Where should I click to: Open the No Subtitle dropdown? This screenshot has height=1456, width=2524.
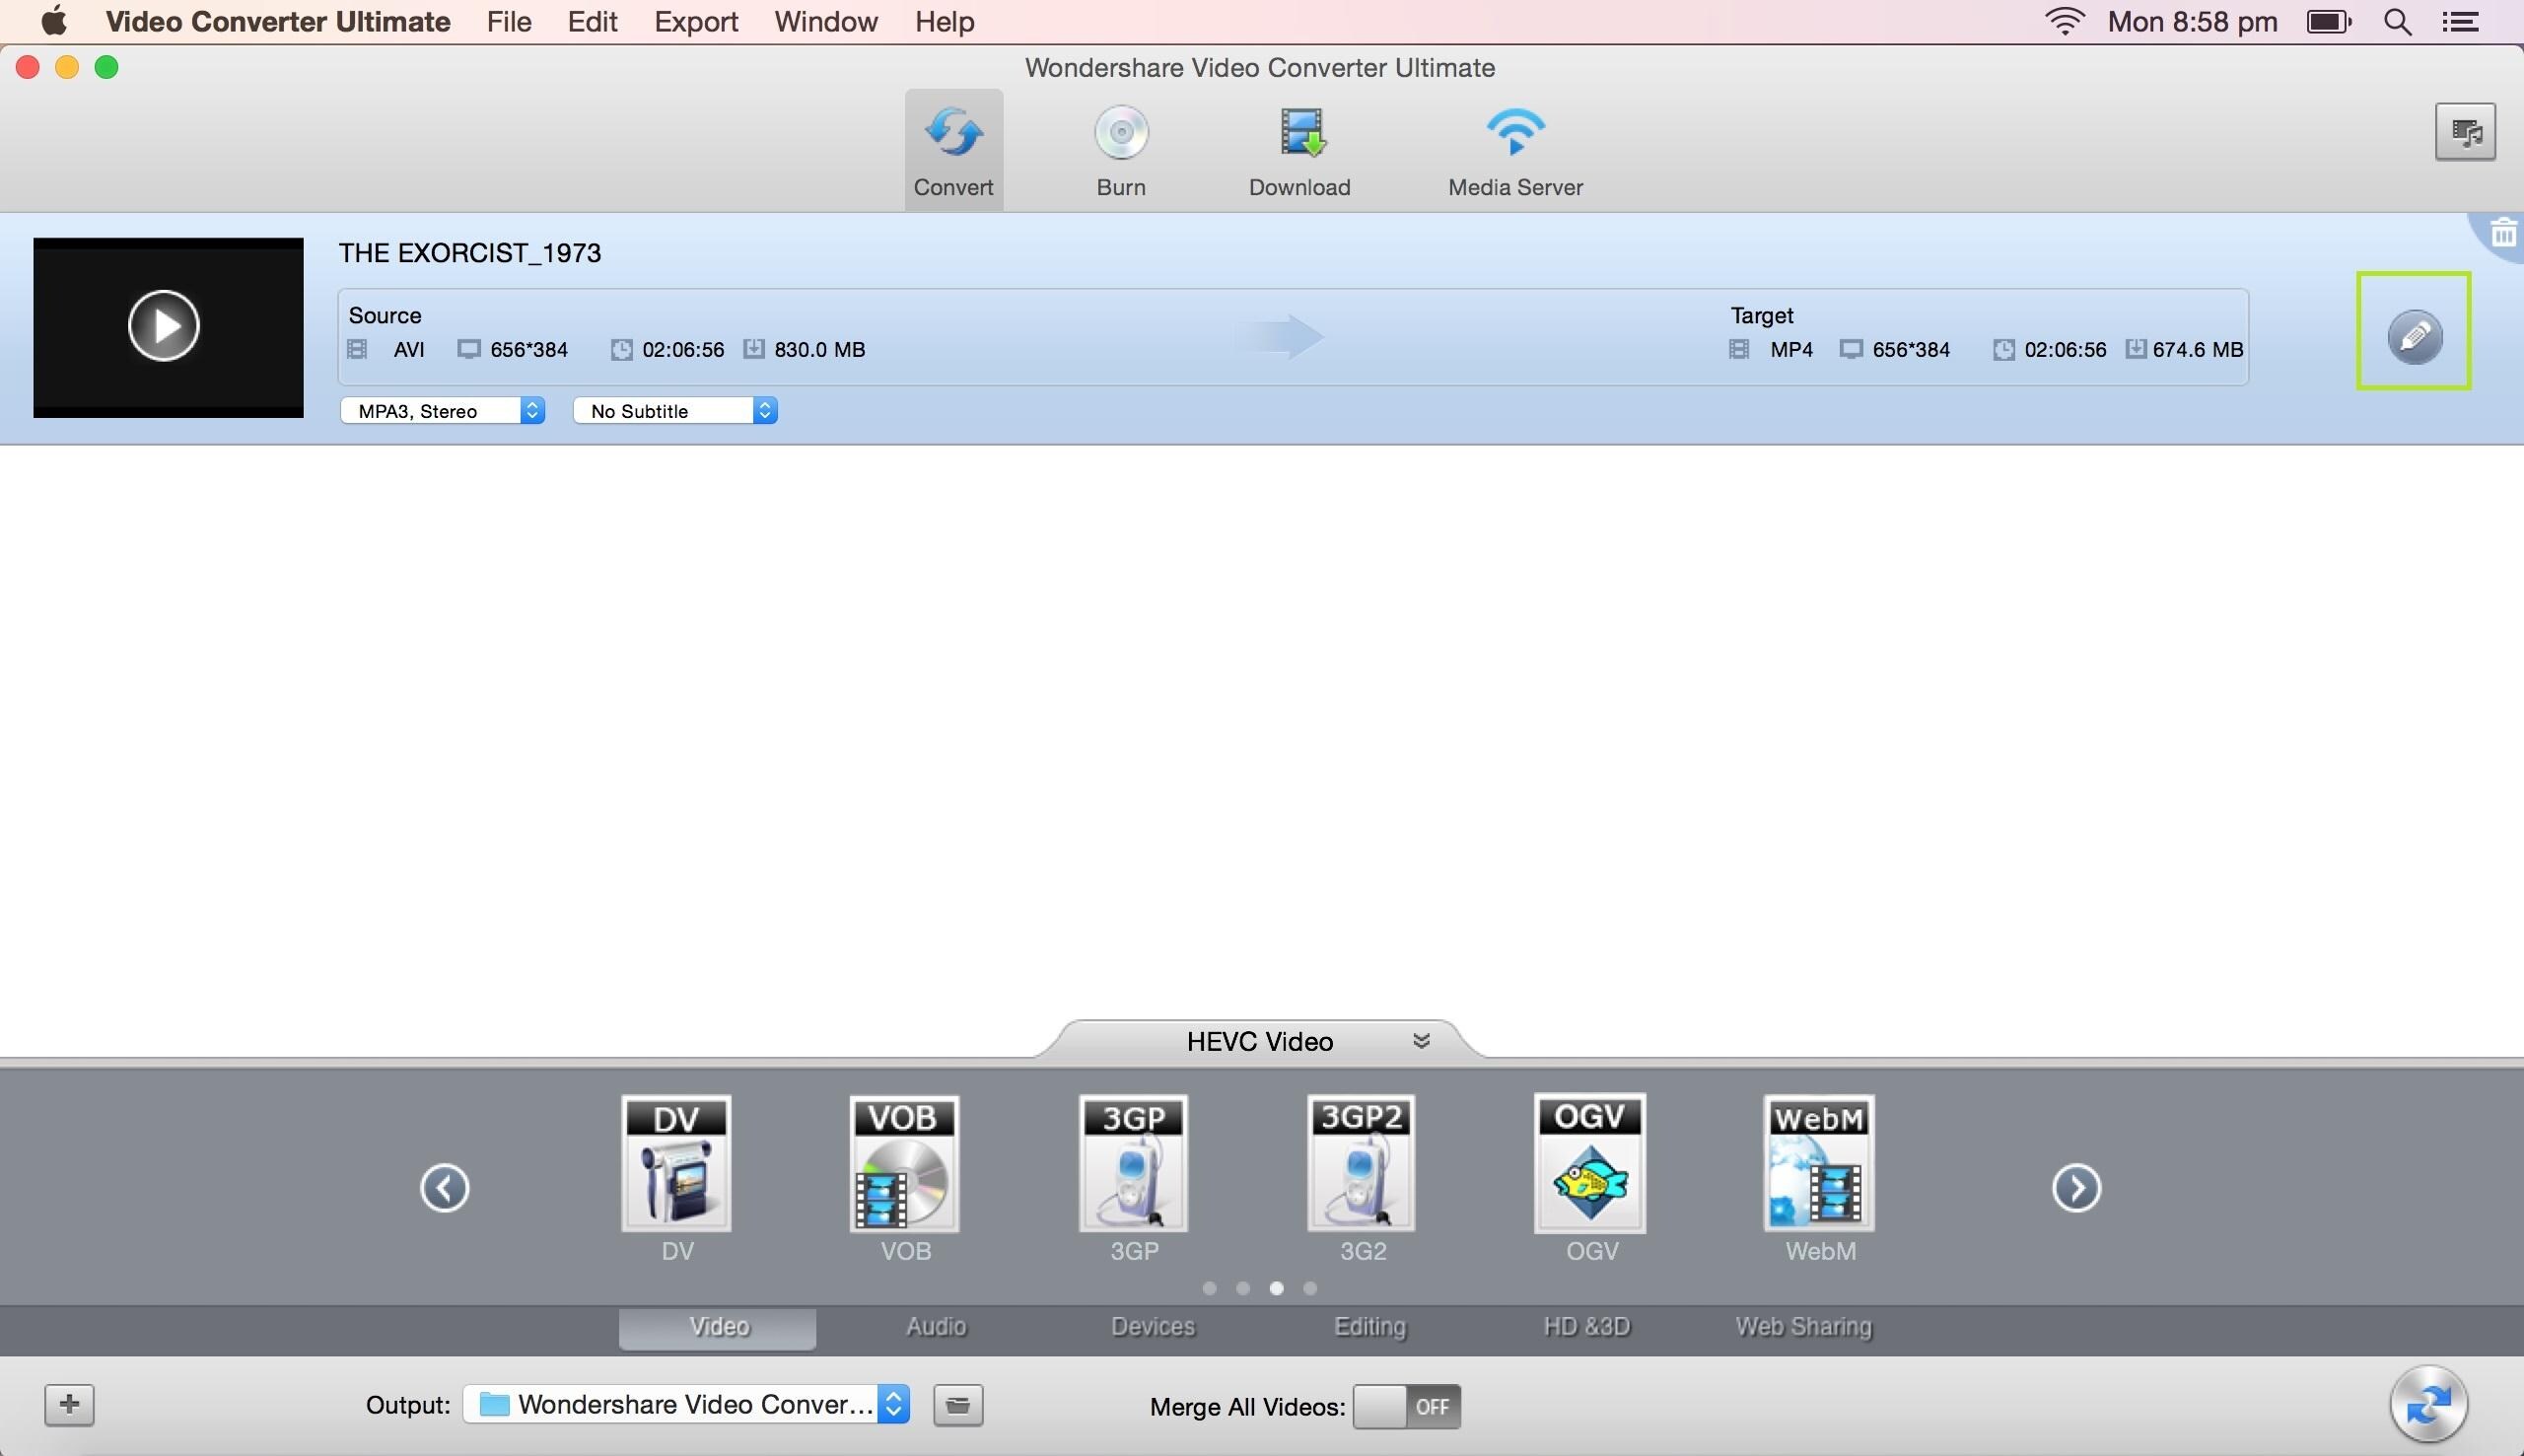pyautogui.click(x=675, y=411)
